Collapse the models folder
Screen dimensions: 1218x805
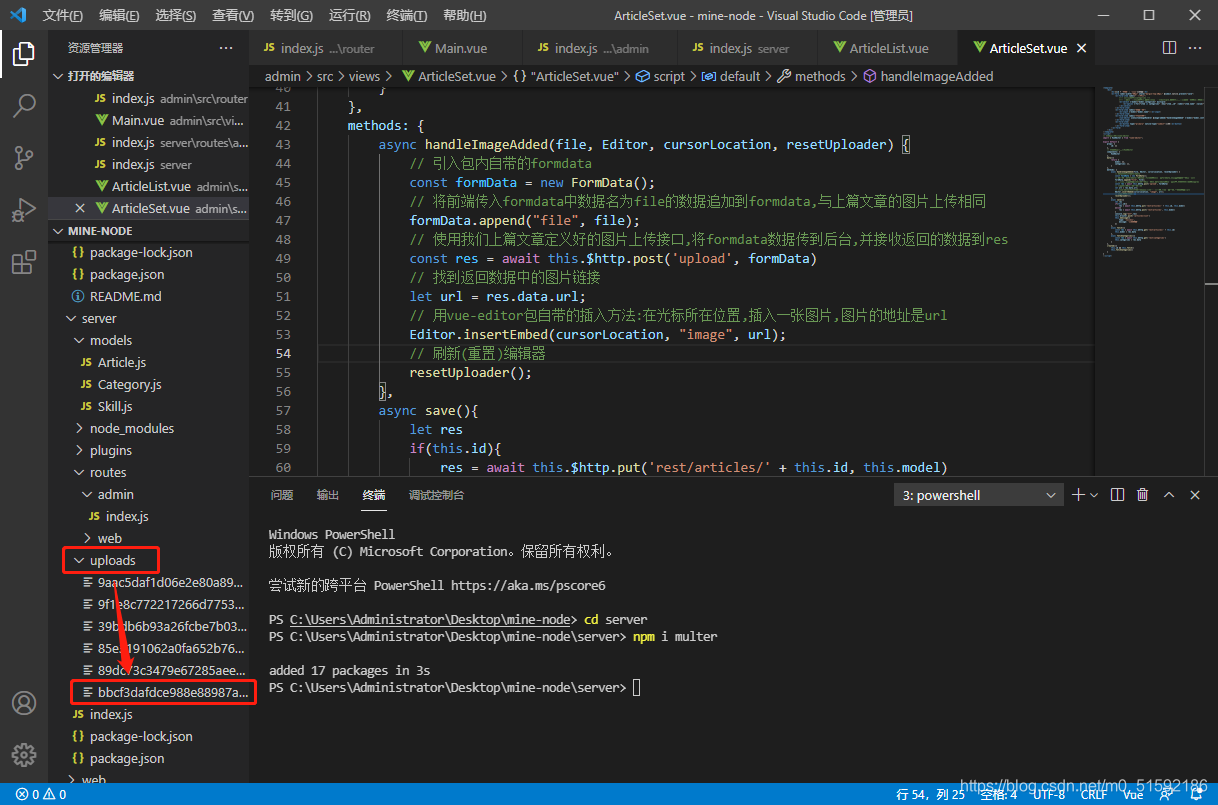tap(110, 340)
